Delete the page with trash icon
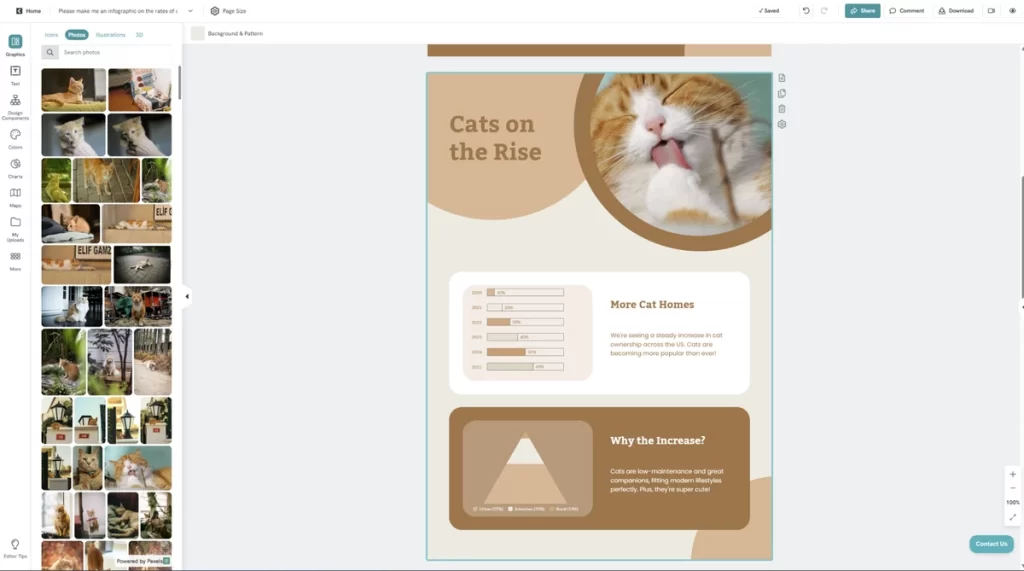 coord(782,109)
